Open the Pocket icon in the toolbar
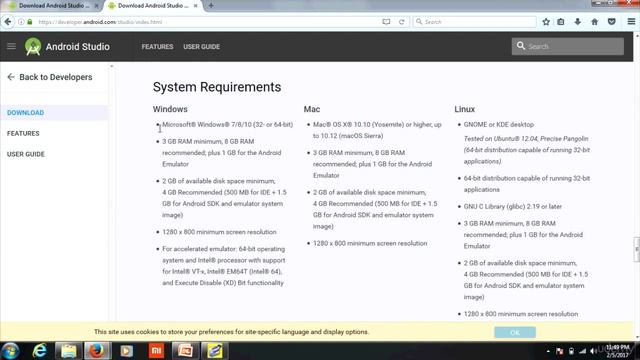 (x=611, y=22)
